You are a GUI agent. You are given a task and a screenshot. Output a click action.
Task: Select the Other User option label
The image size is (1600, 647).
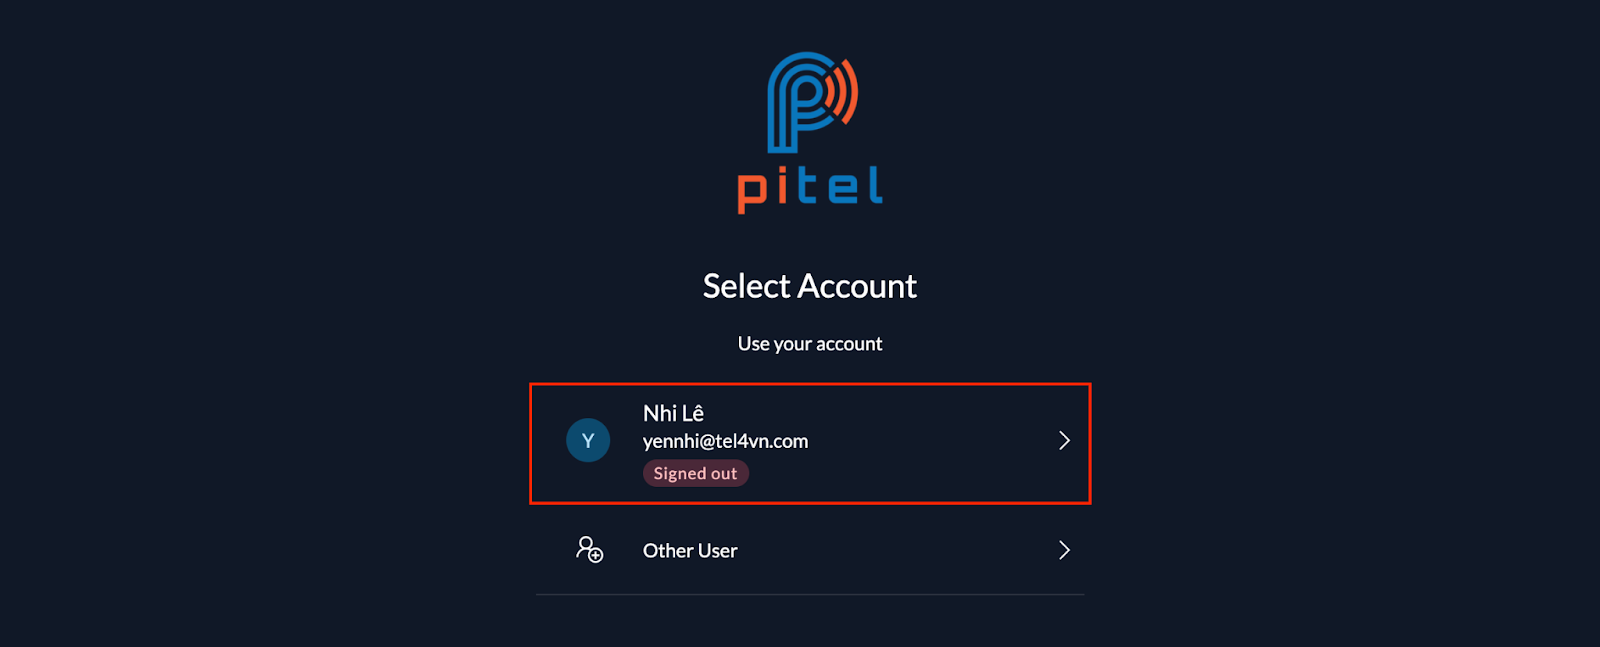pyautogui.click(x=690, y=551)
